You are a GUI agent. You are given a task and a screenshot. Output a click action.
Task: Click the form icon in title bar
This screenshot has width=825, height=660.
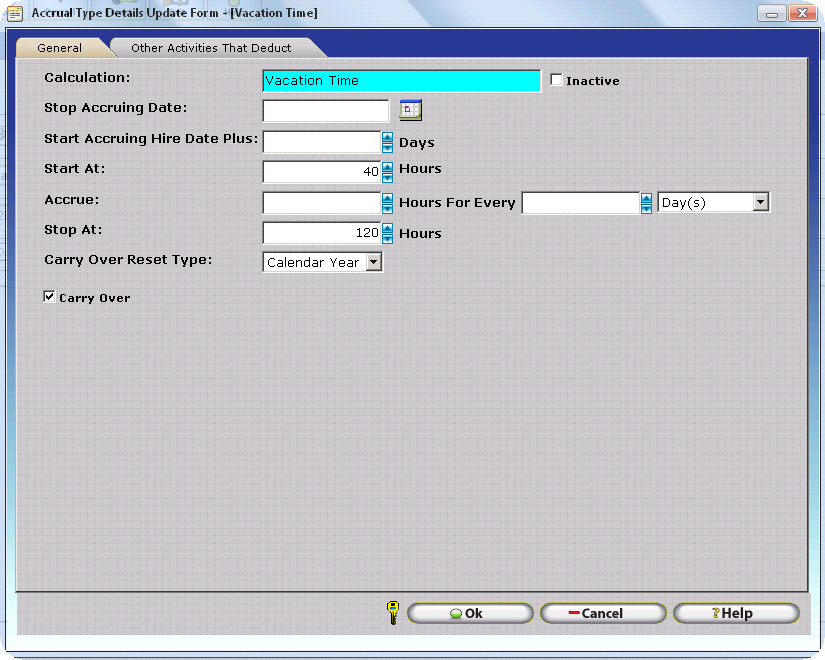(x=15, y=13)
